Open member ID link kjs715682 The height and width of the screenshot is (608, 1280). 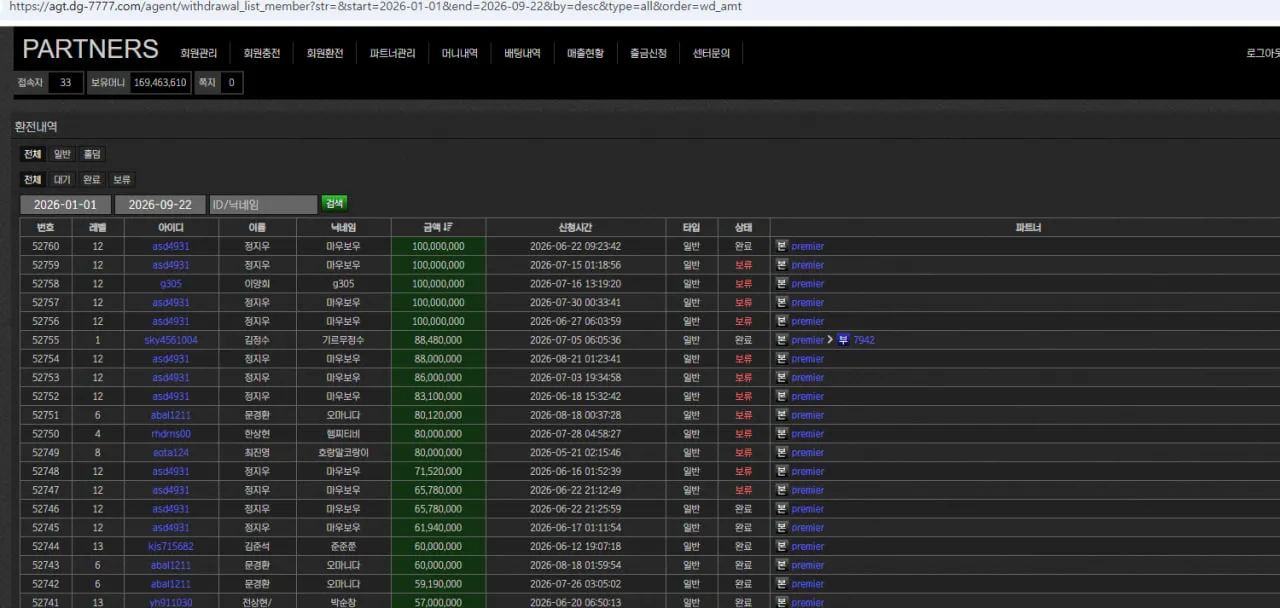[171, 547]
